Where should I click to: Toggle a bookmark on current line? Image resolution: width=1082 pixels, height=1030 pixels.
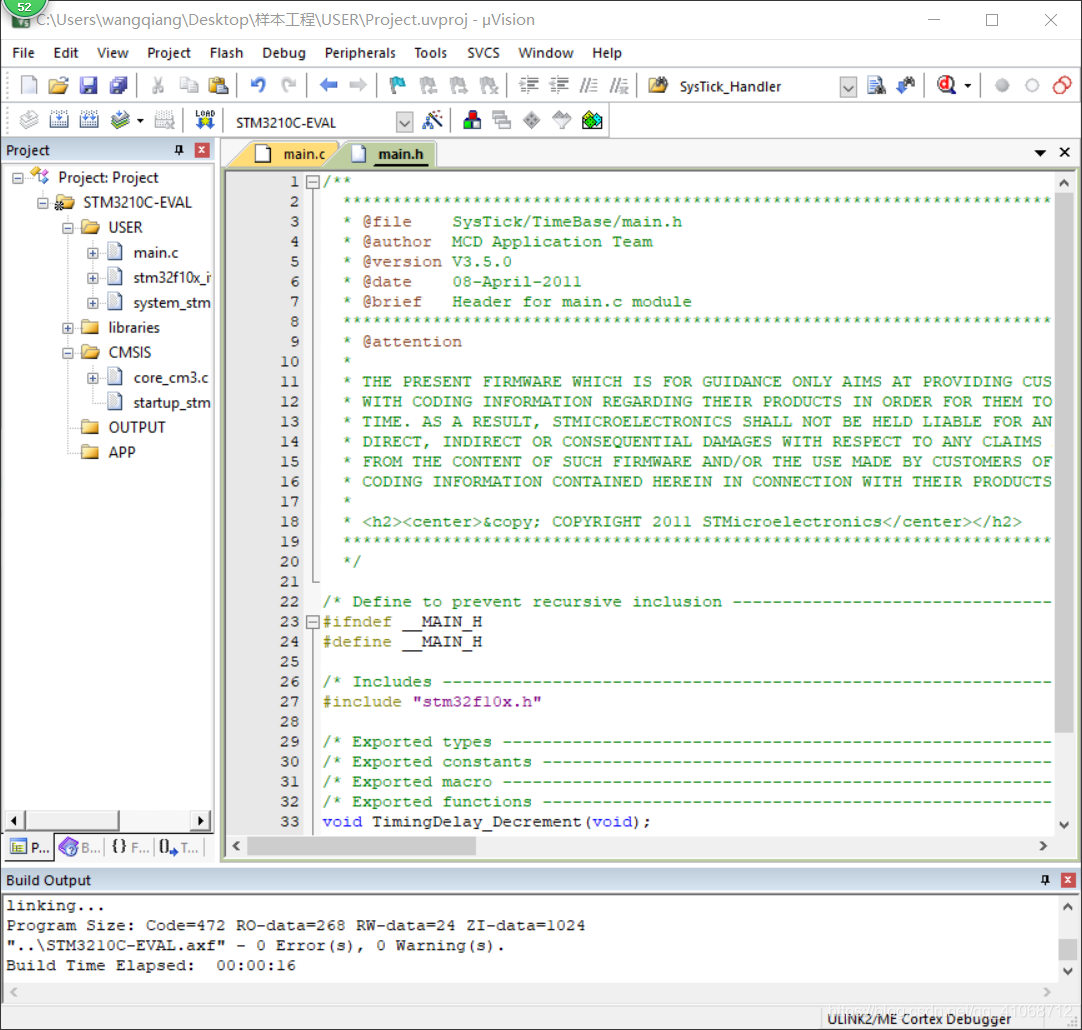click(x=397, y=86)
